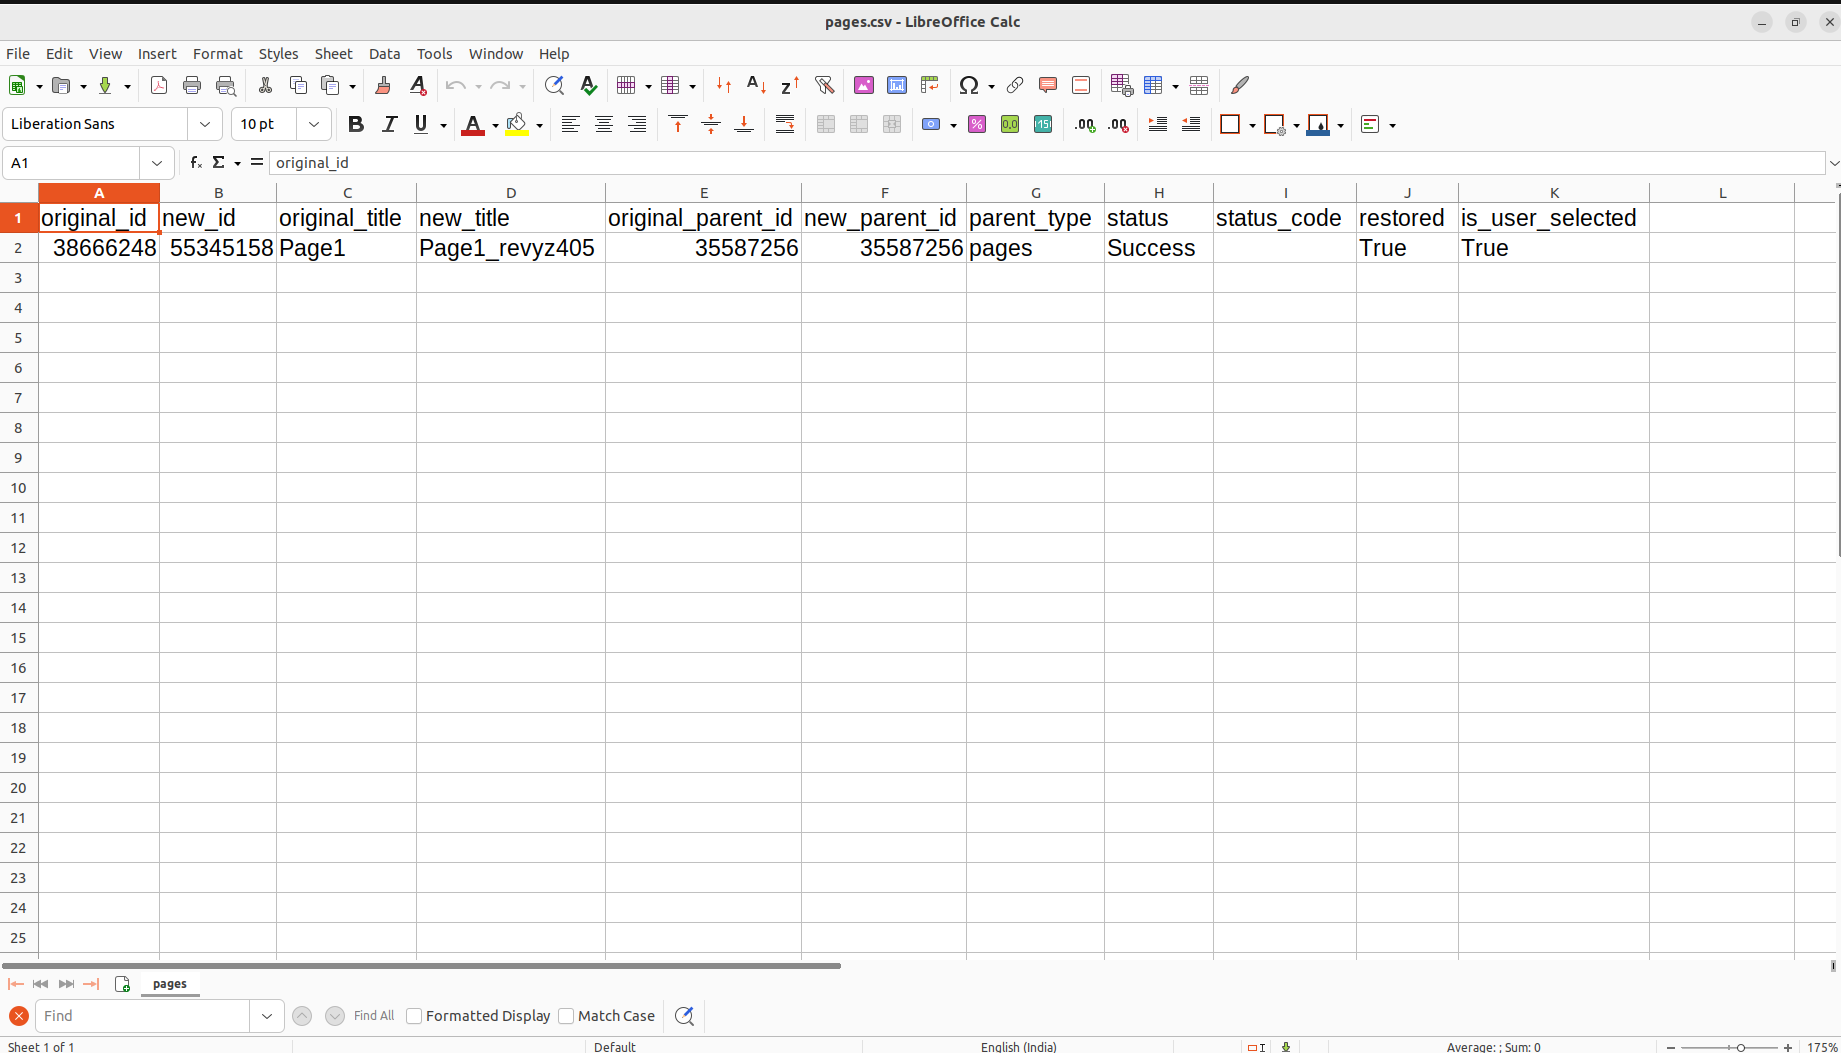Switch to the pages sheet tab
This screenshot has height=1053, width=1841.
[x=170, y=984]
